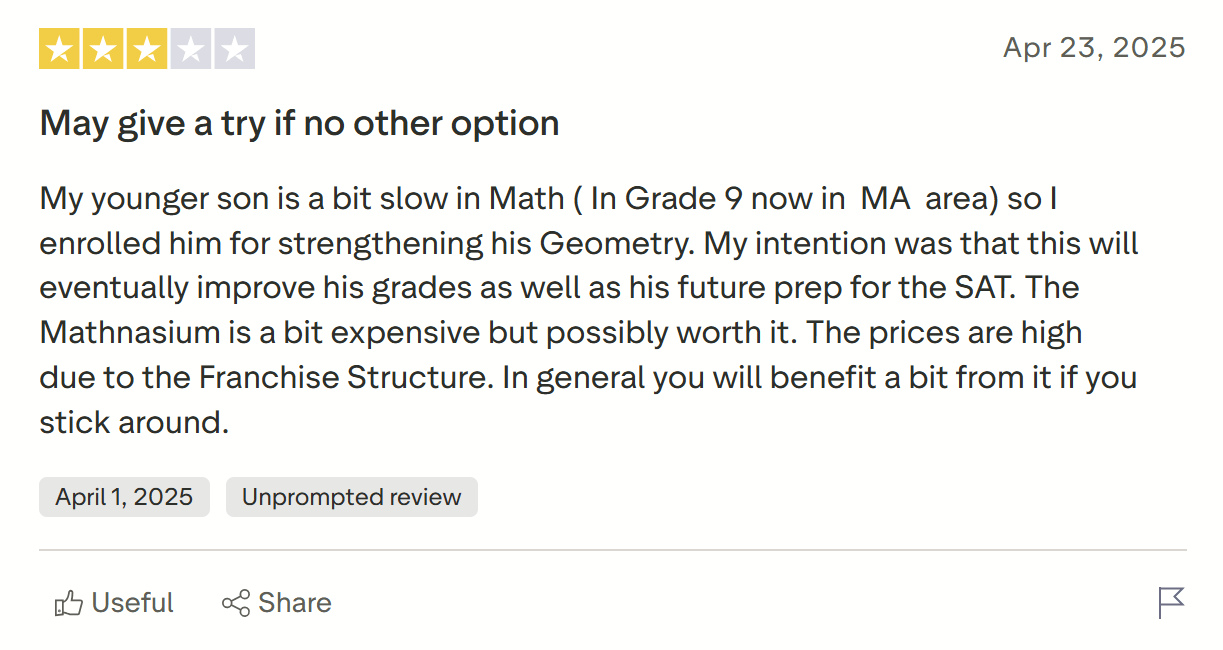Viewport: 1223px width, 650px height.
Task: Open sharing options via the share icon
Action: (x=234, y=602)
